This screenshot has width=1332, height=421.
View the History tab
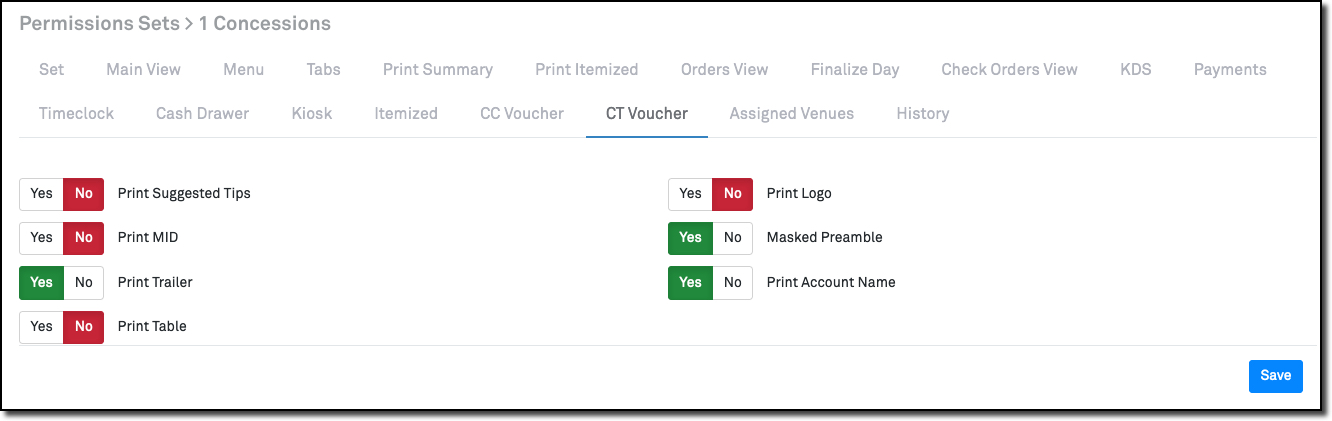[923, 113]
